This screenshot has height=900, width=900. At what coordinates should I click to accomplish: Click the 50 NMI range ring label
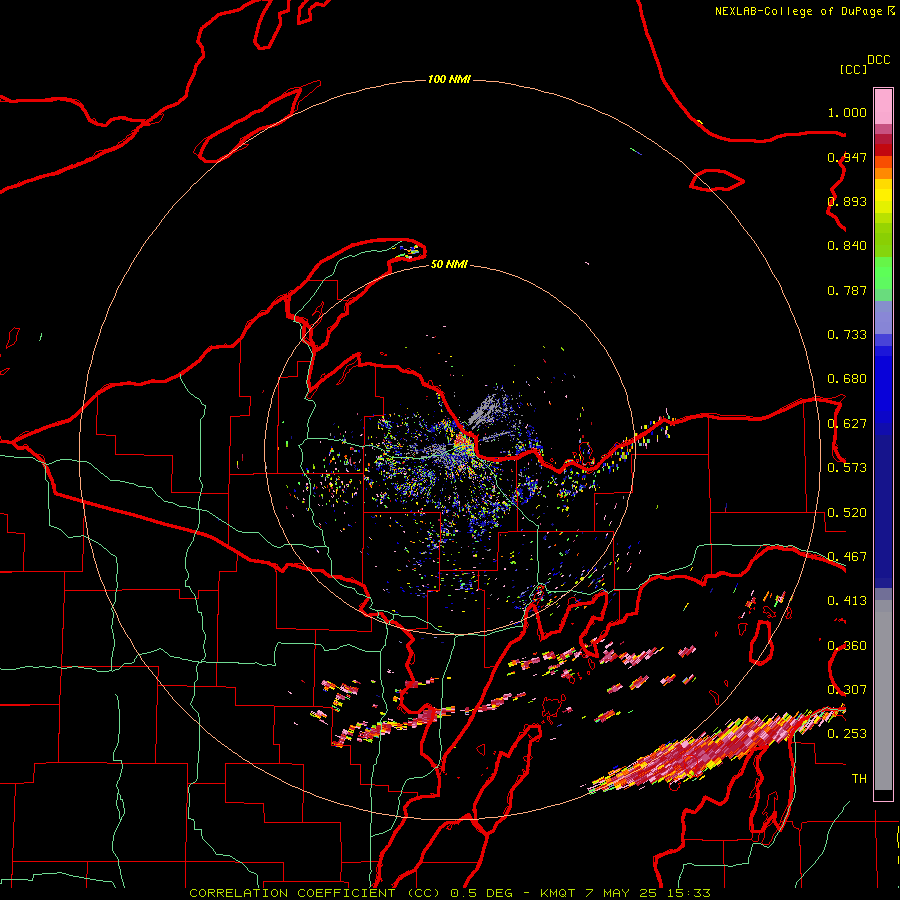(x=449, y=264)
